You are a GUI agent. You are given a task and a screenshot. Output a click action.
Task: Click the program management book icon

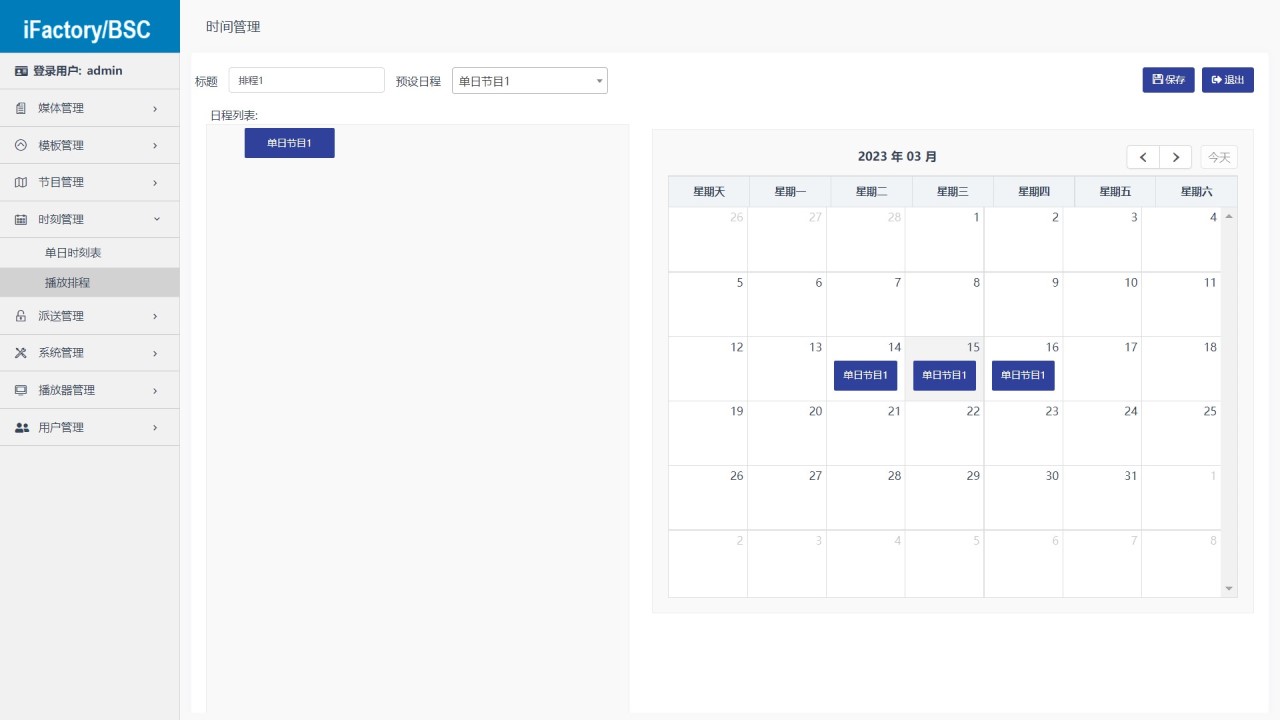[x=21, y=182]
